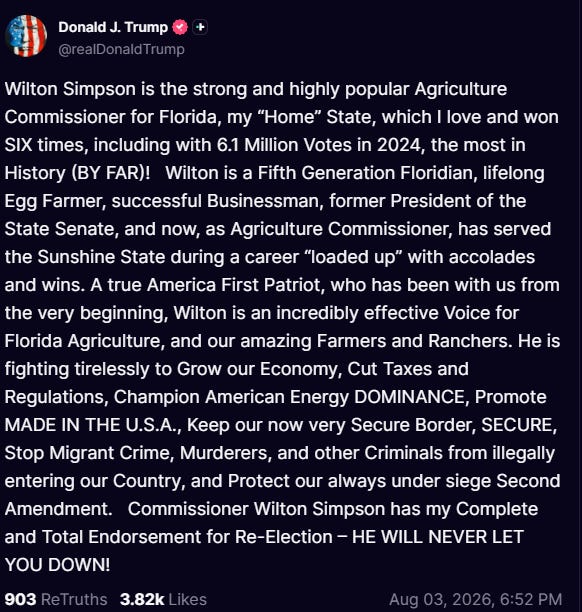Image resolution: width=582 pixels, height=612 pixels.
Task: Open the flag-painted profile avatar
Action: (26, 36)
